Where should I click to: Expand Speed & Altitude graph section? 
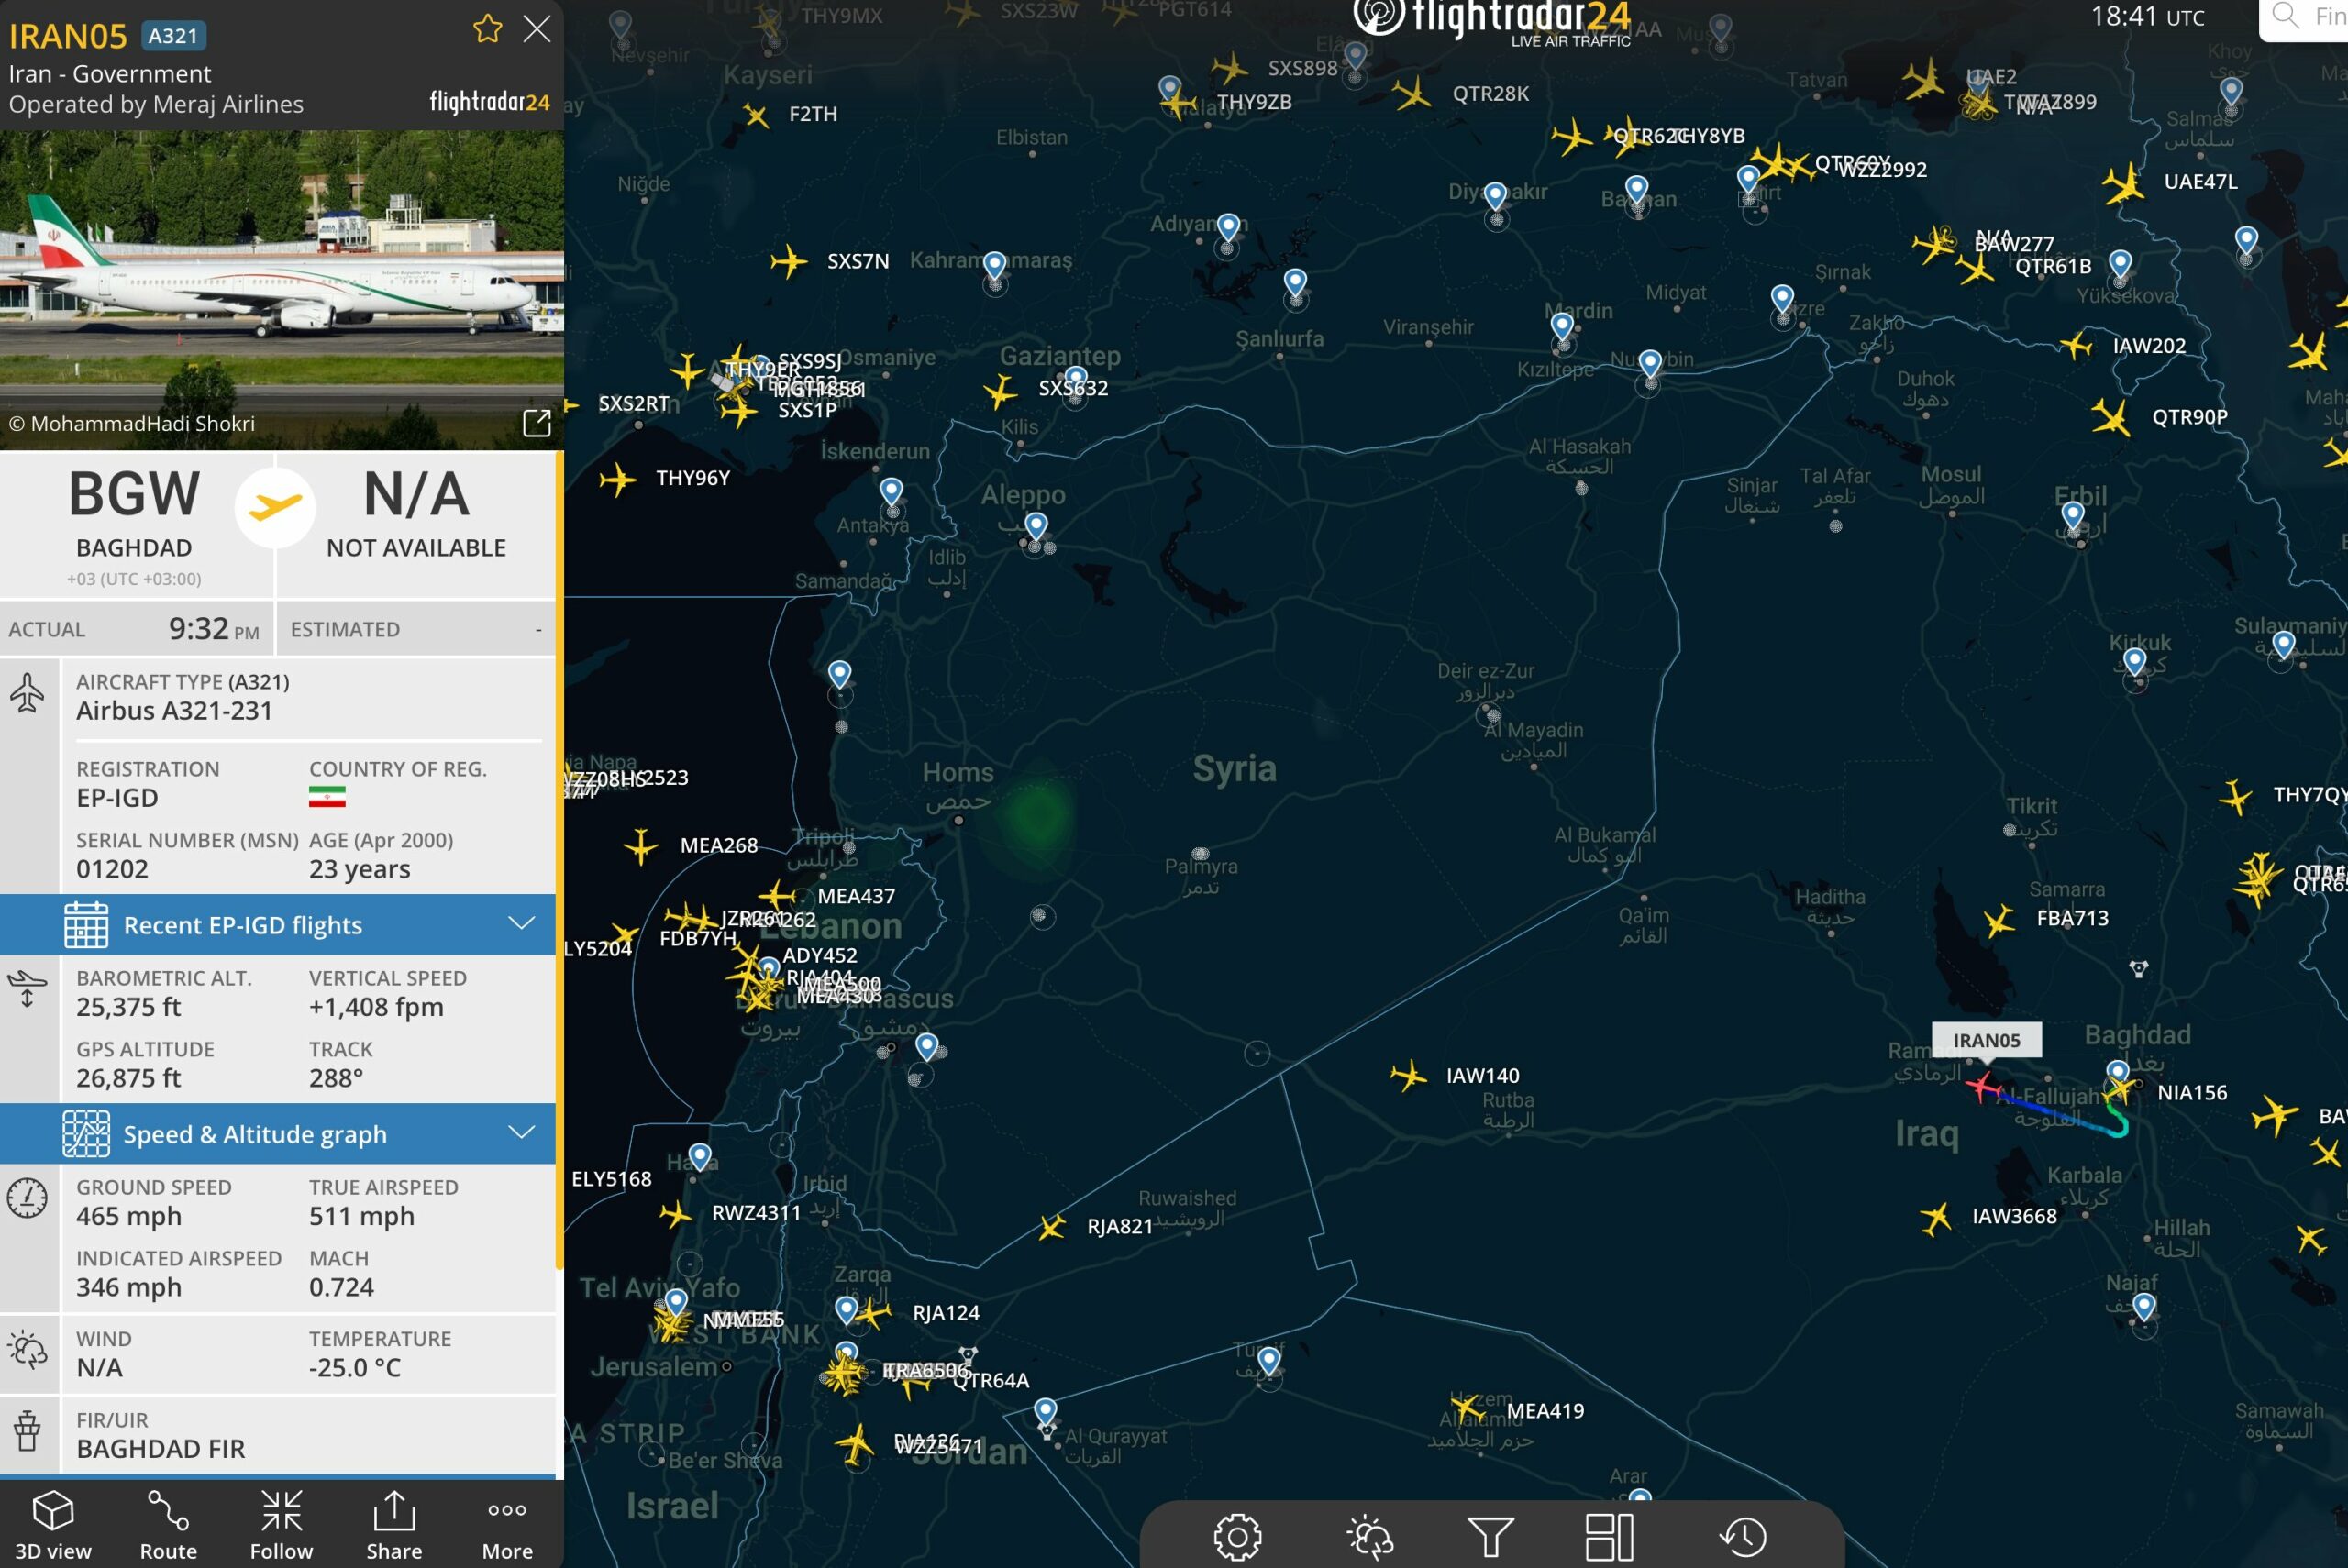pos(278,1133)
